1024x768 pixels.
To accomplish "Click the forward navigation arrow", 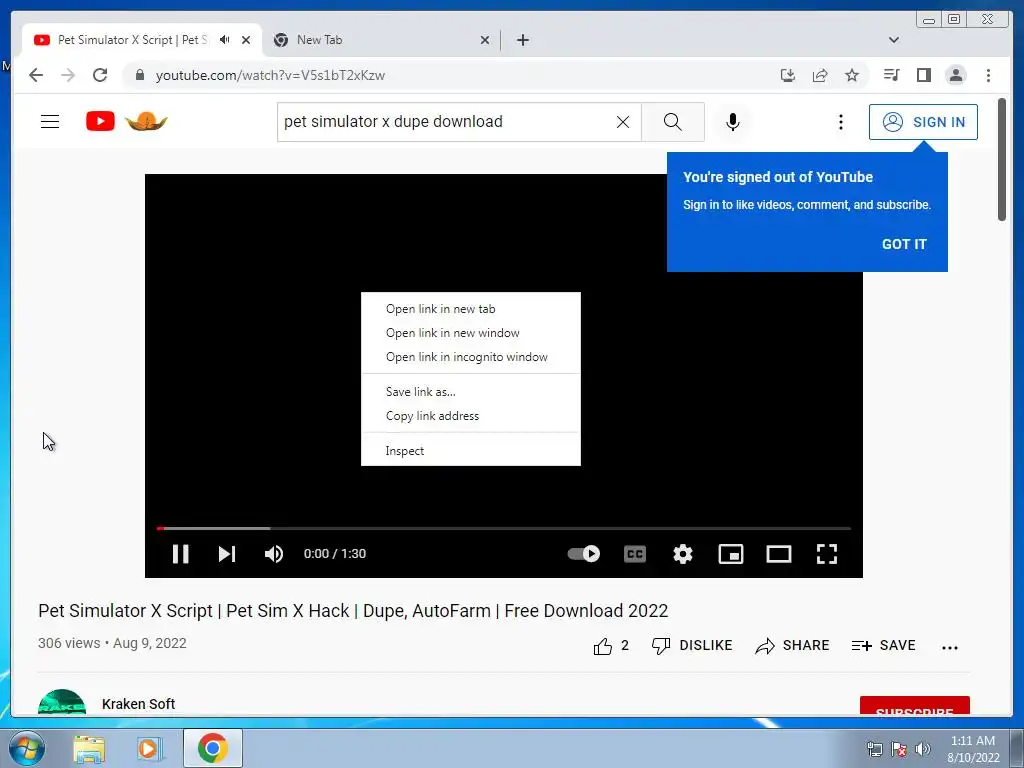I will (68, 75).
